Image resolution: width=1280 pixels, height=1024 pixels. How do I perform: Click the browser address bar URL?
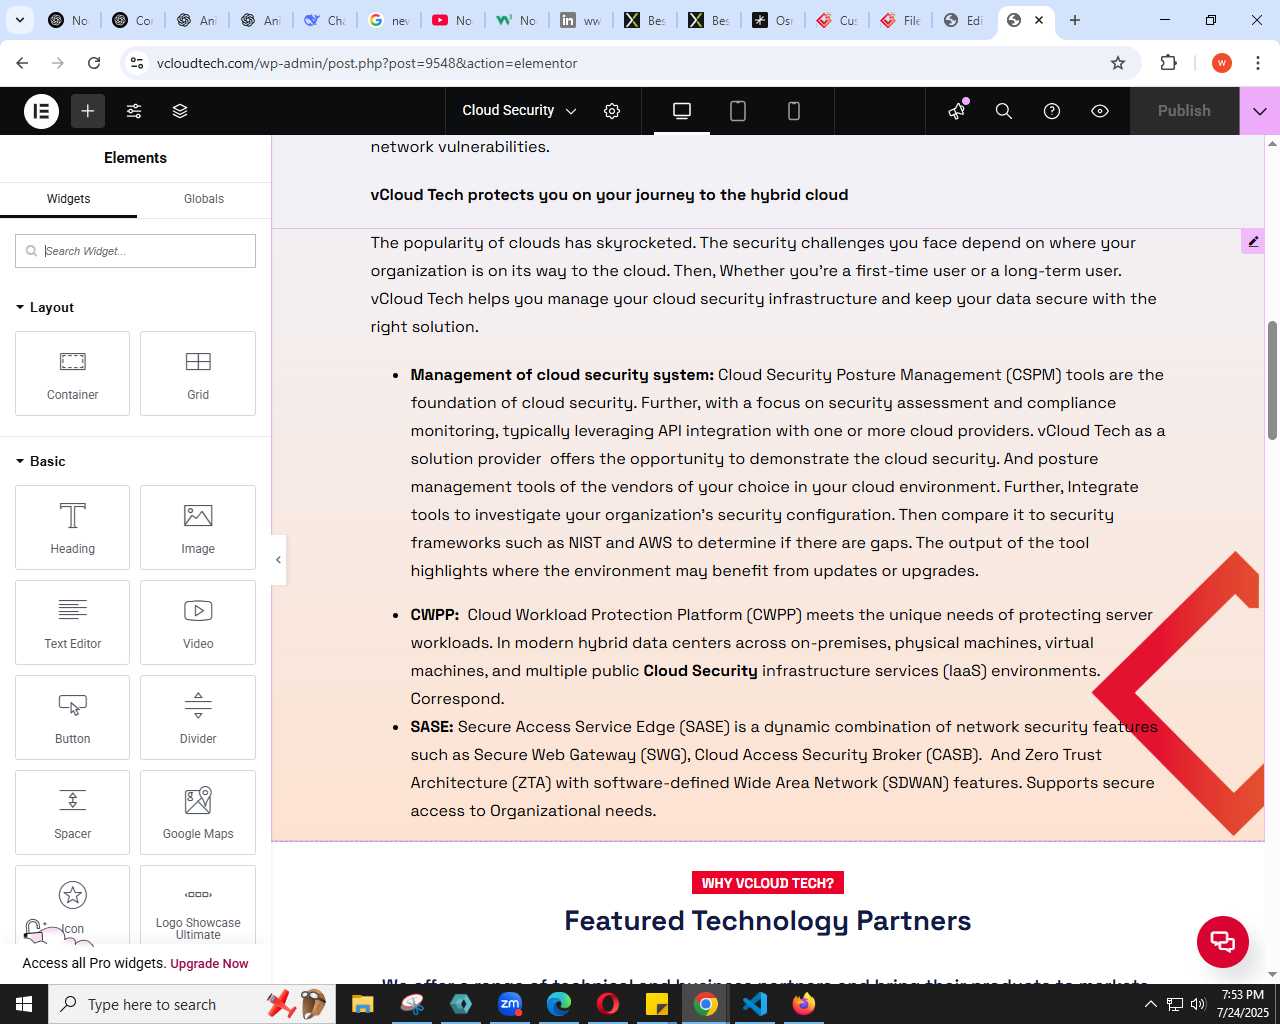(367, 63)
